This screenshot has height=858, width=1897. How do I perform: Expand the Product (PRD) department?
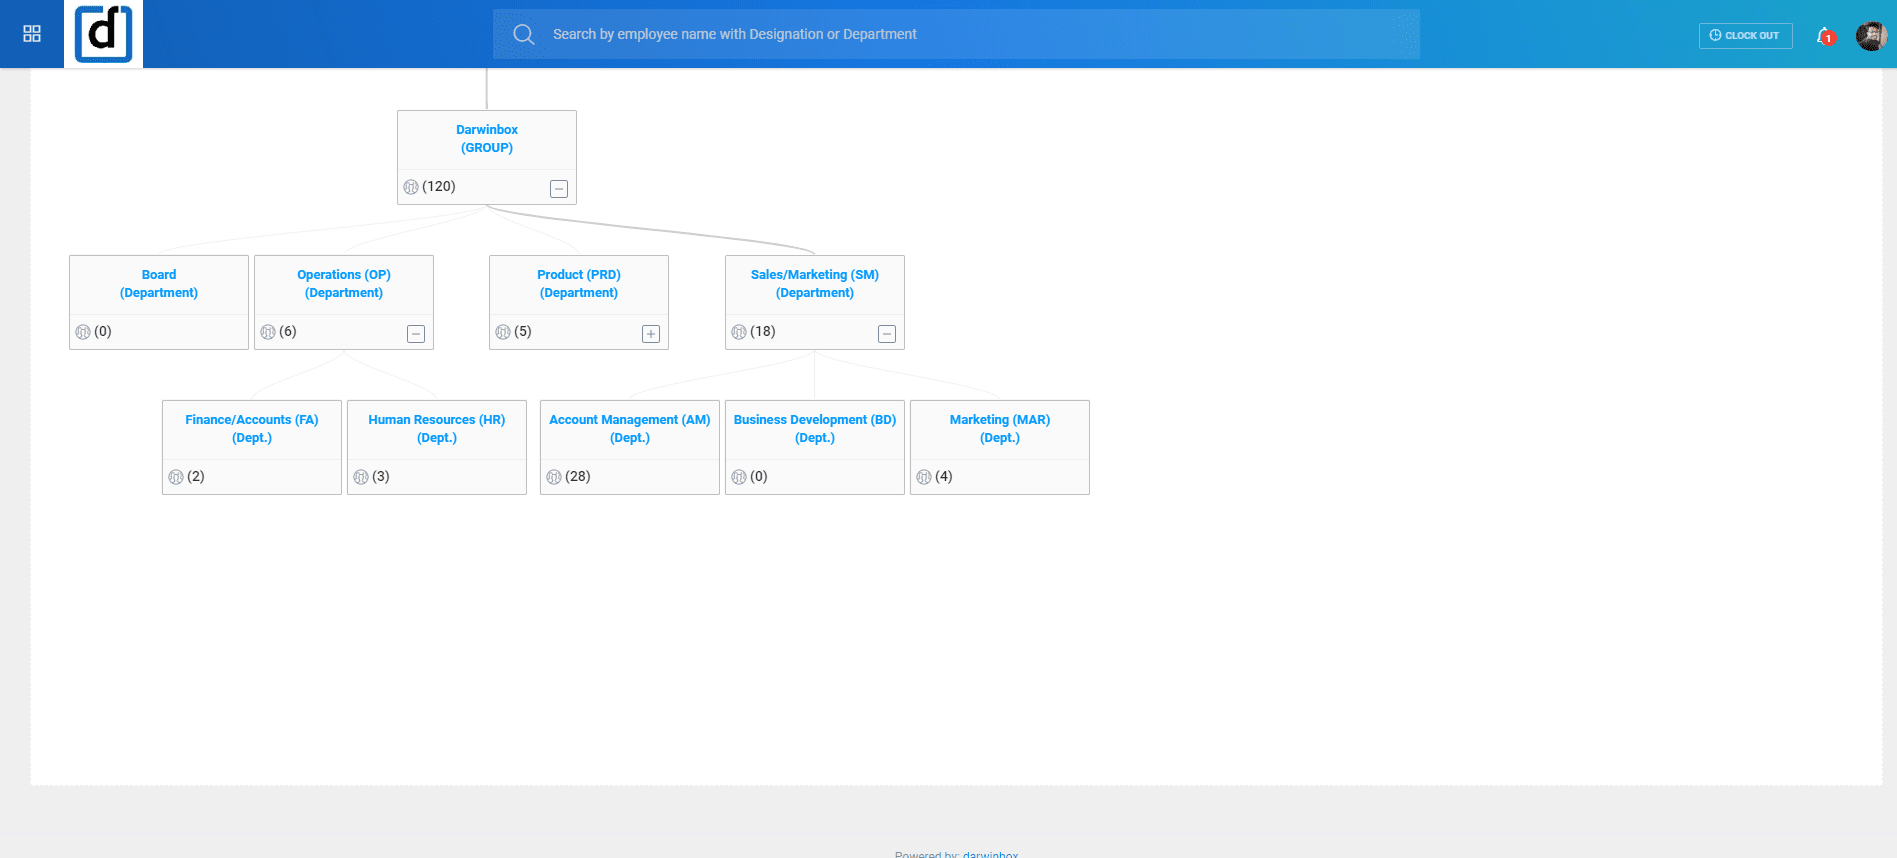click(651, 334)
